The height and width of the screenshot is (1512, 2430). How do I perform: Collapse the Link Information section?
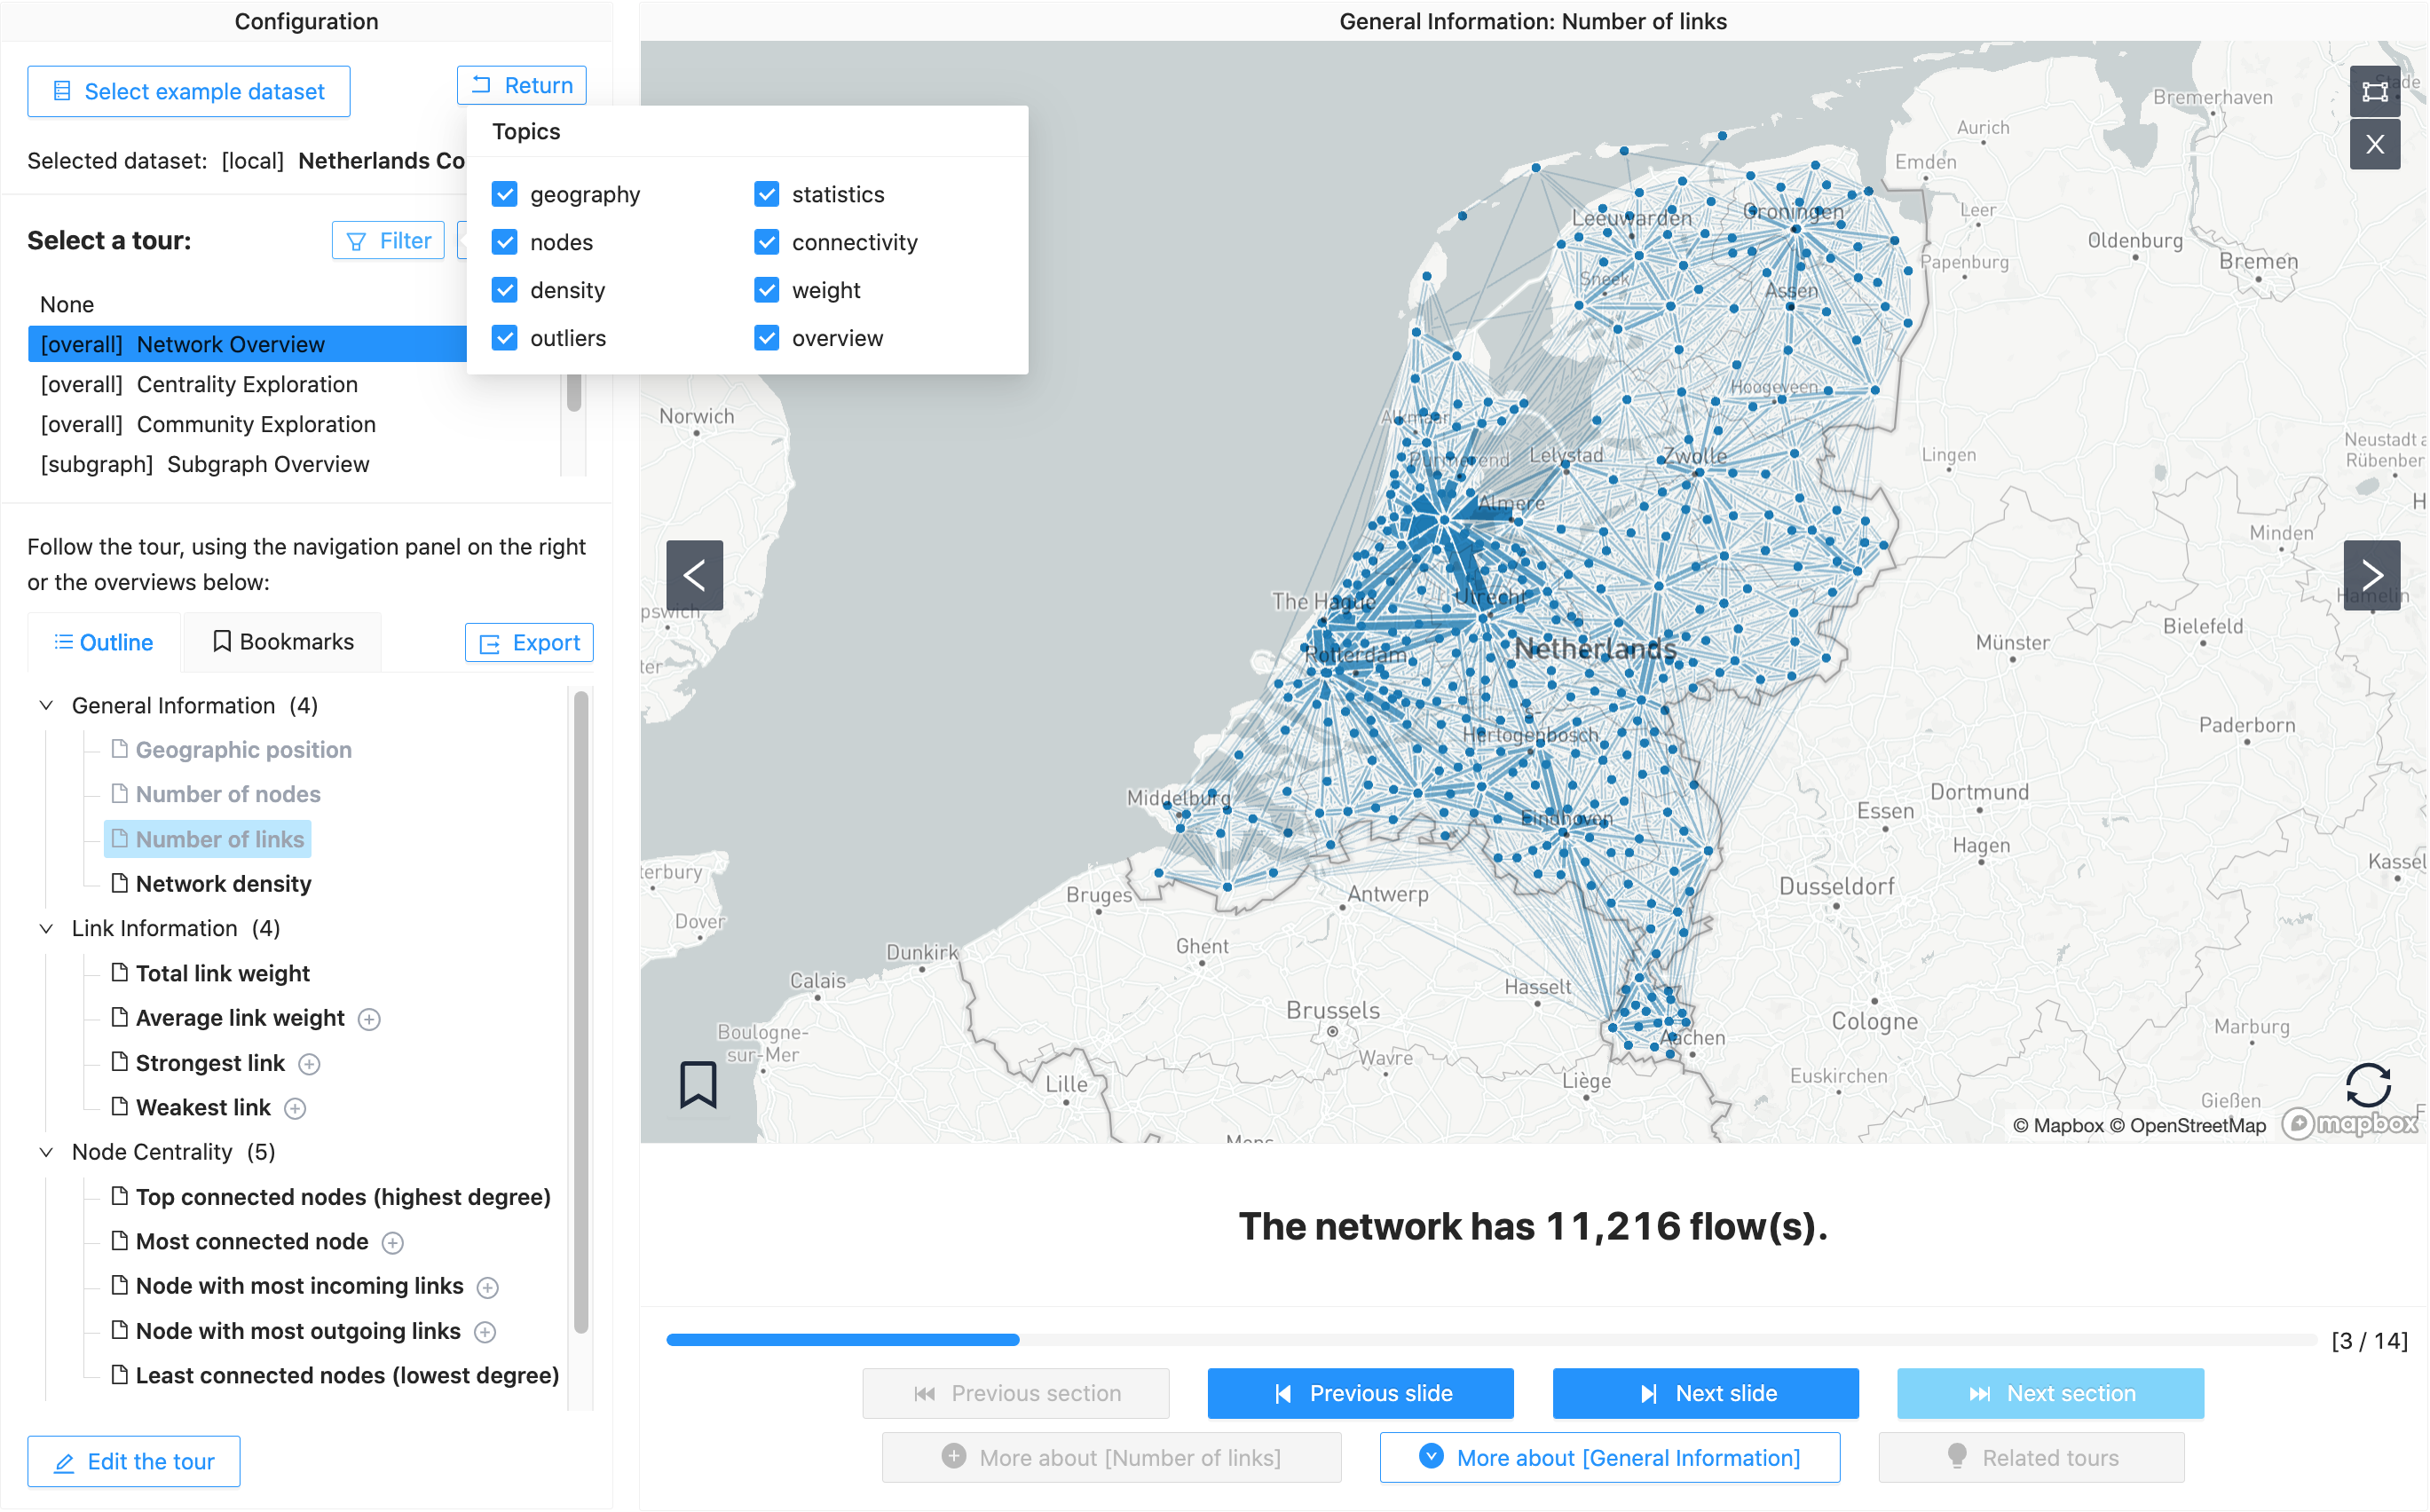pos(46,929)
